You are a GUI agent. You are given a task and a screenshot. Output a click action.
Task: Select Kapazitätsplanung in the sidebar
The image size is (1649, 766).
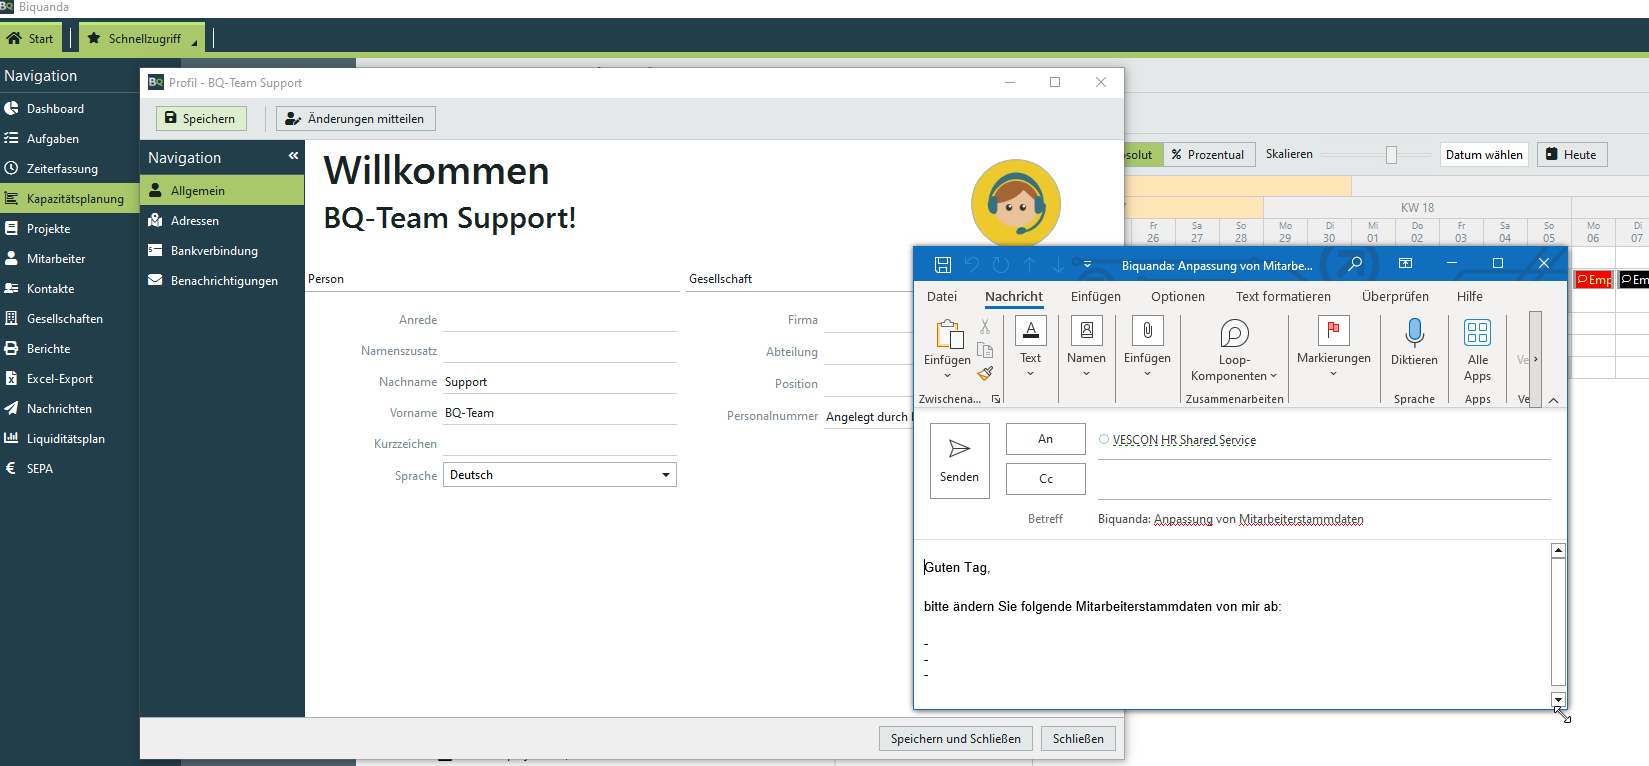click(69, 198)
